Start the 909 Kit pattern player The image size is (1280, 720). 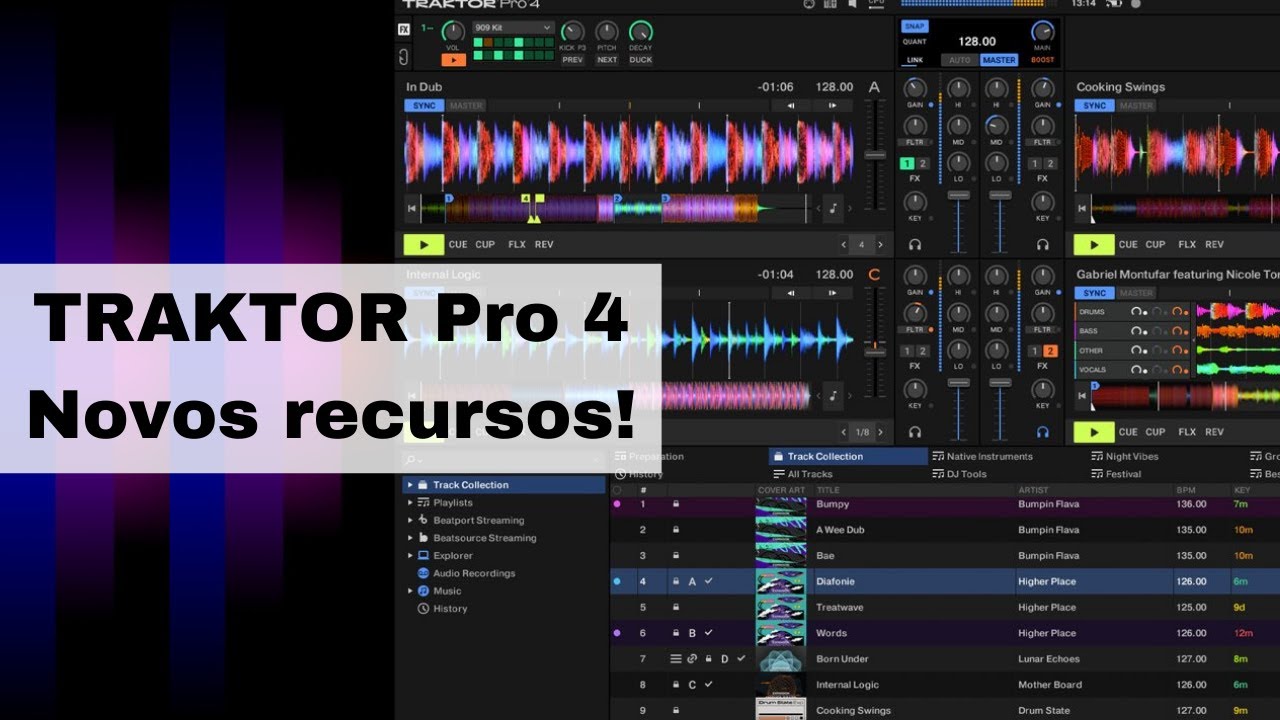[453, 60]
